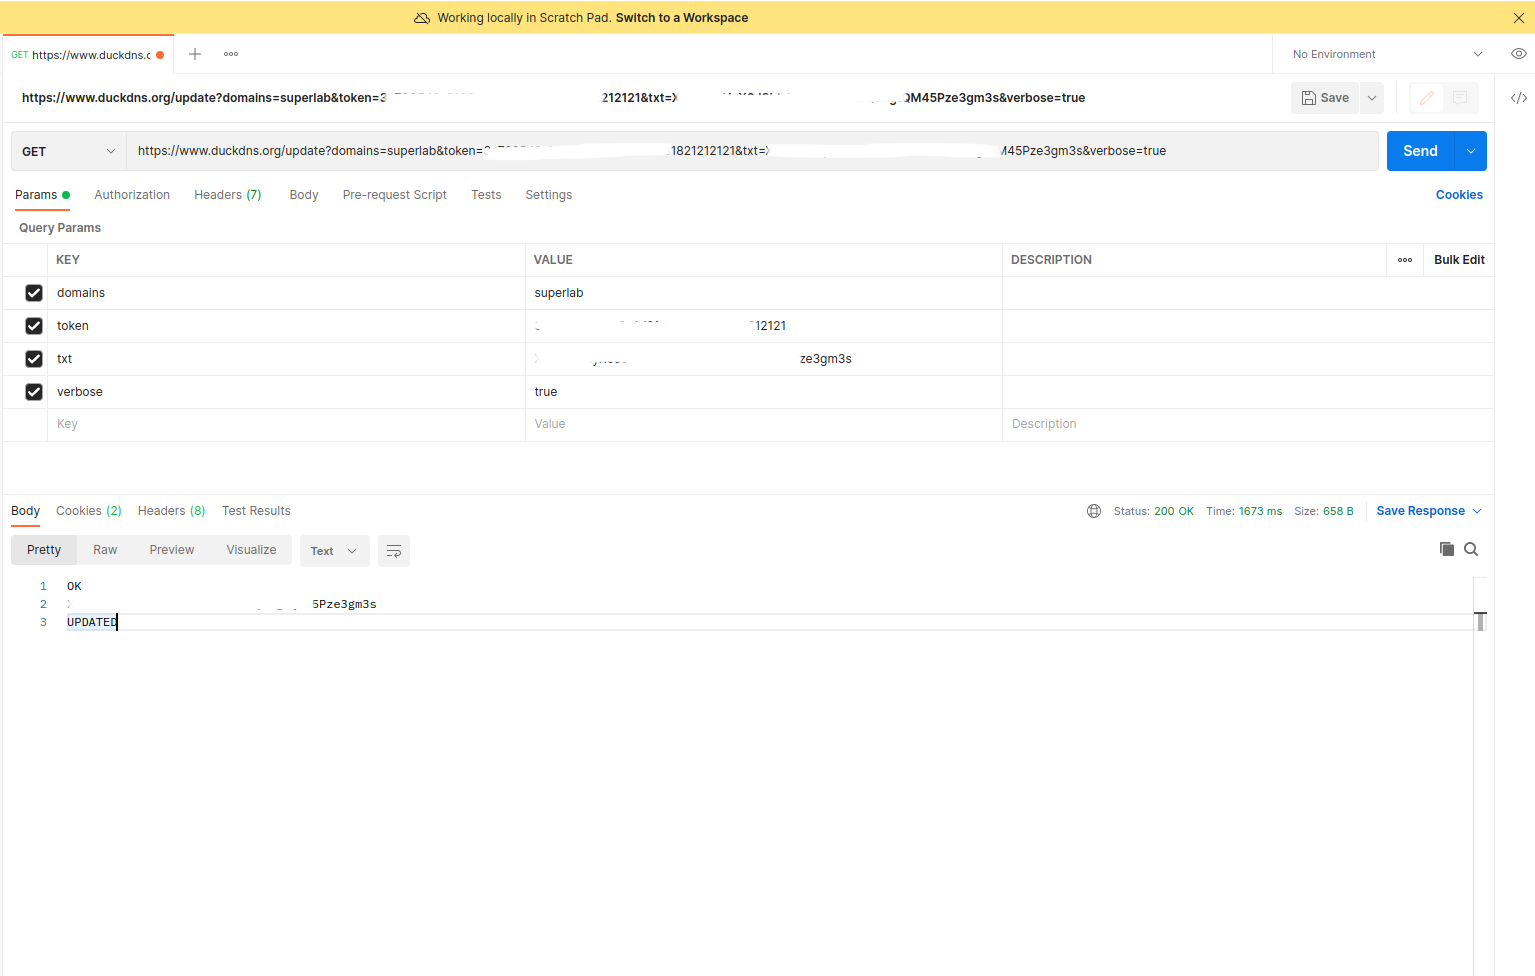The height and width of the screenshot is (976, 1535).
Task: Uncheck the txt parameter checkbox
Action: point(34,359)
